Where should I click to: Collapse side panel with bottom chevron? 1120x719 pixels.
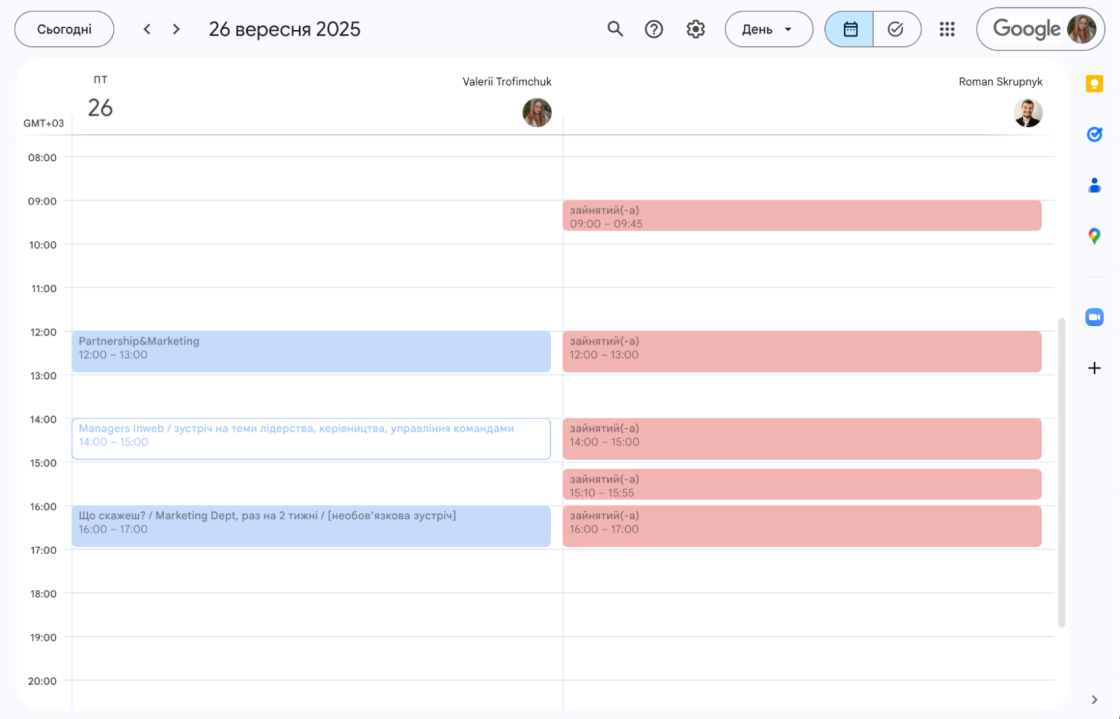click(1094, 700)
